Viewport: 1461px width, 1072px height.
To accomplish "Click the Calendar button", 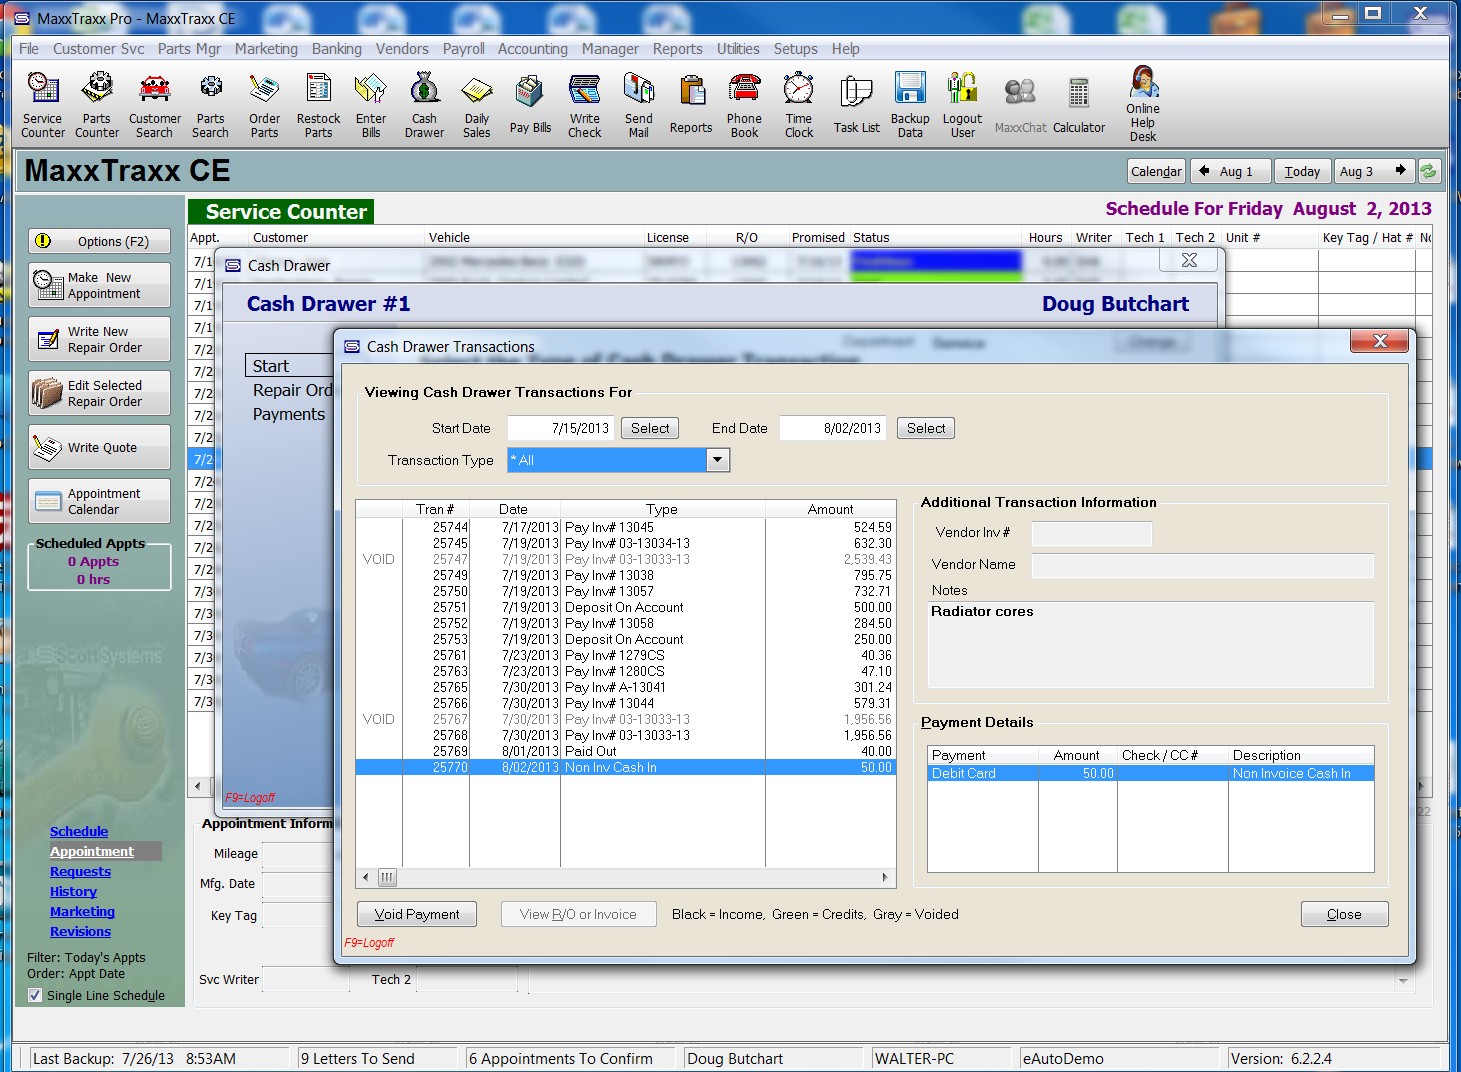I will [x=1156, y=171].
